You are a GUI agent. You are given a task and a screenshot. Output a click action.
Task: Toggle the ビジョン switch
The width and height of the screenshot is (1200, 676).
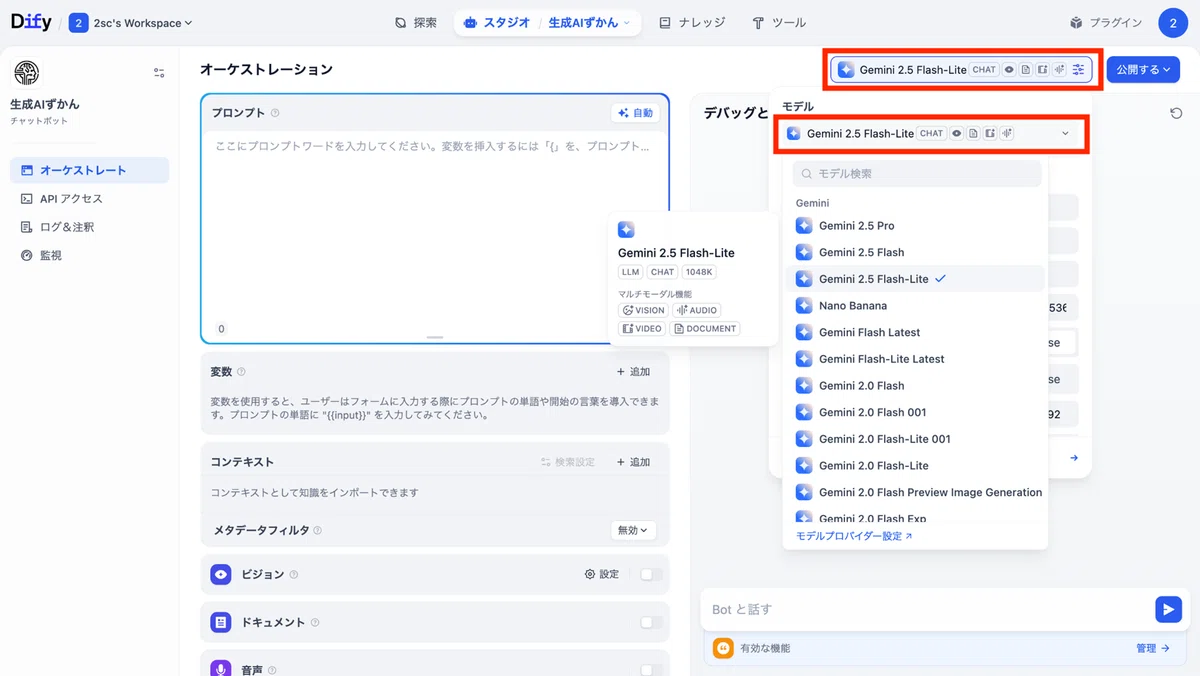coord(651,574)
